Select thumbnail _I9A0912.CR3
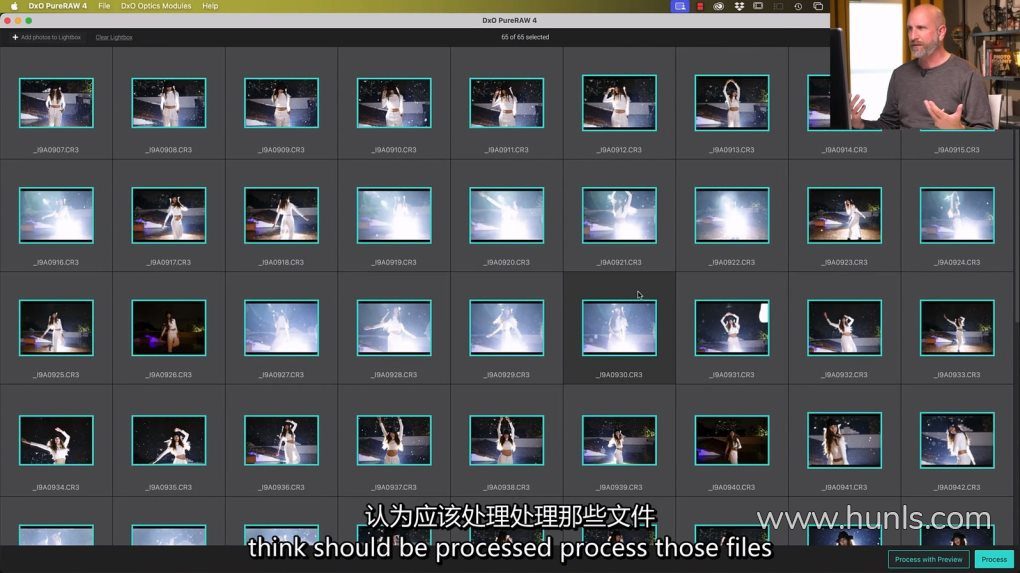Screen dimensions: 1020x573 pyautogui.click(x=619, y=103)
